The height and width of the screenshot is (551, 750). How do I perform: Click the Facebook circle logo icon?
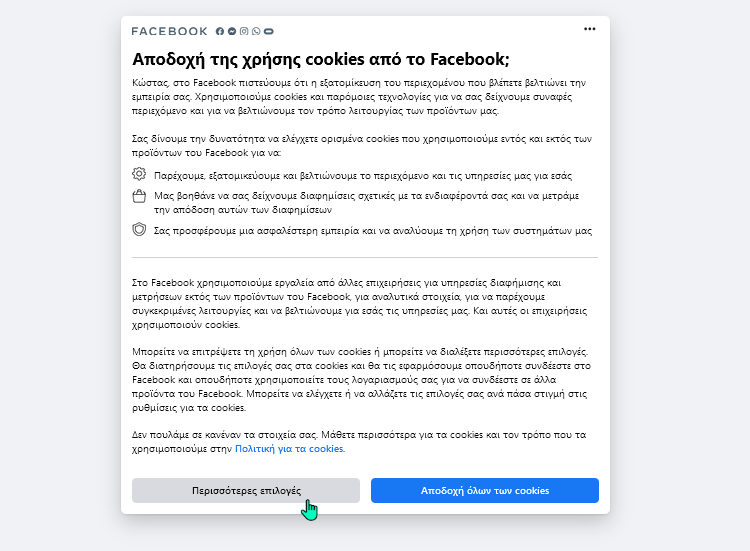pyautogui.click(x=220, y=32)
